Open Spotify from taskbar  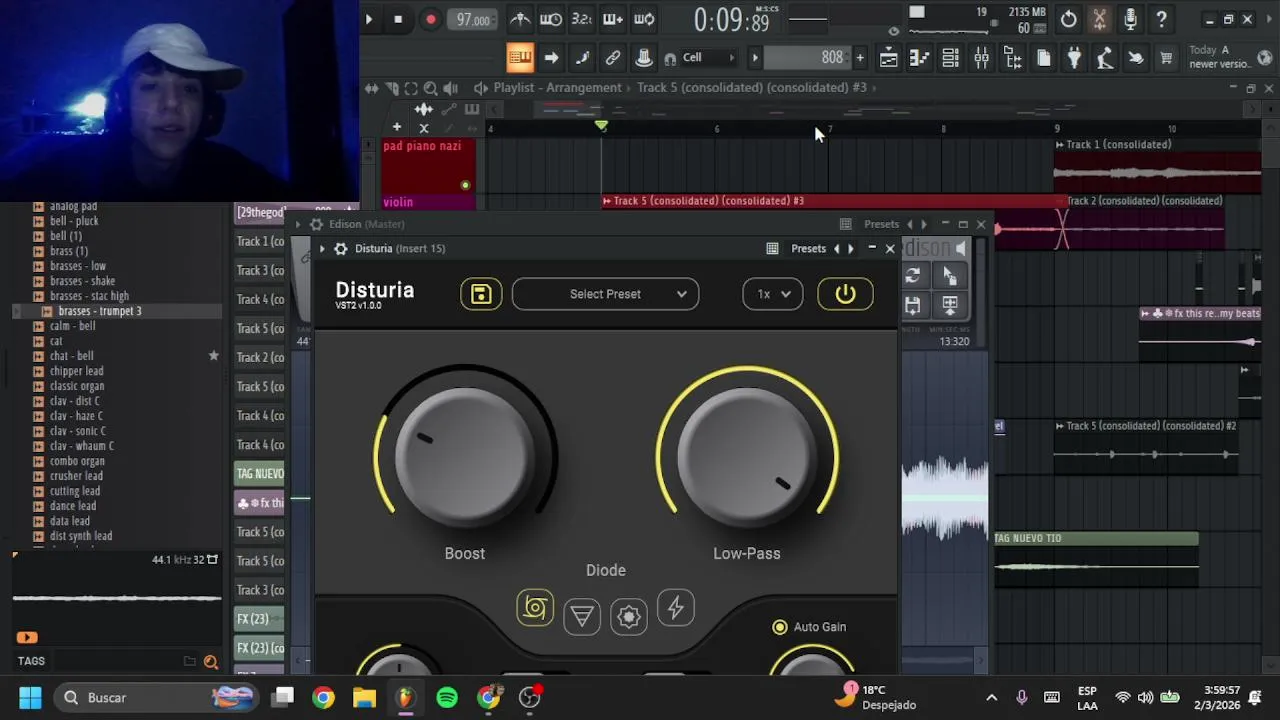(447, 697)
